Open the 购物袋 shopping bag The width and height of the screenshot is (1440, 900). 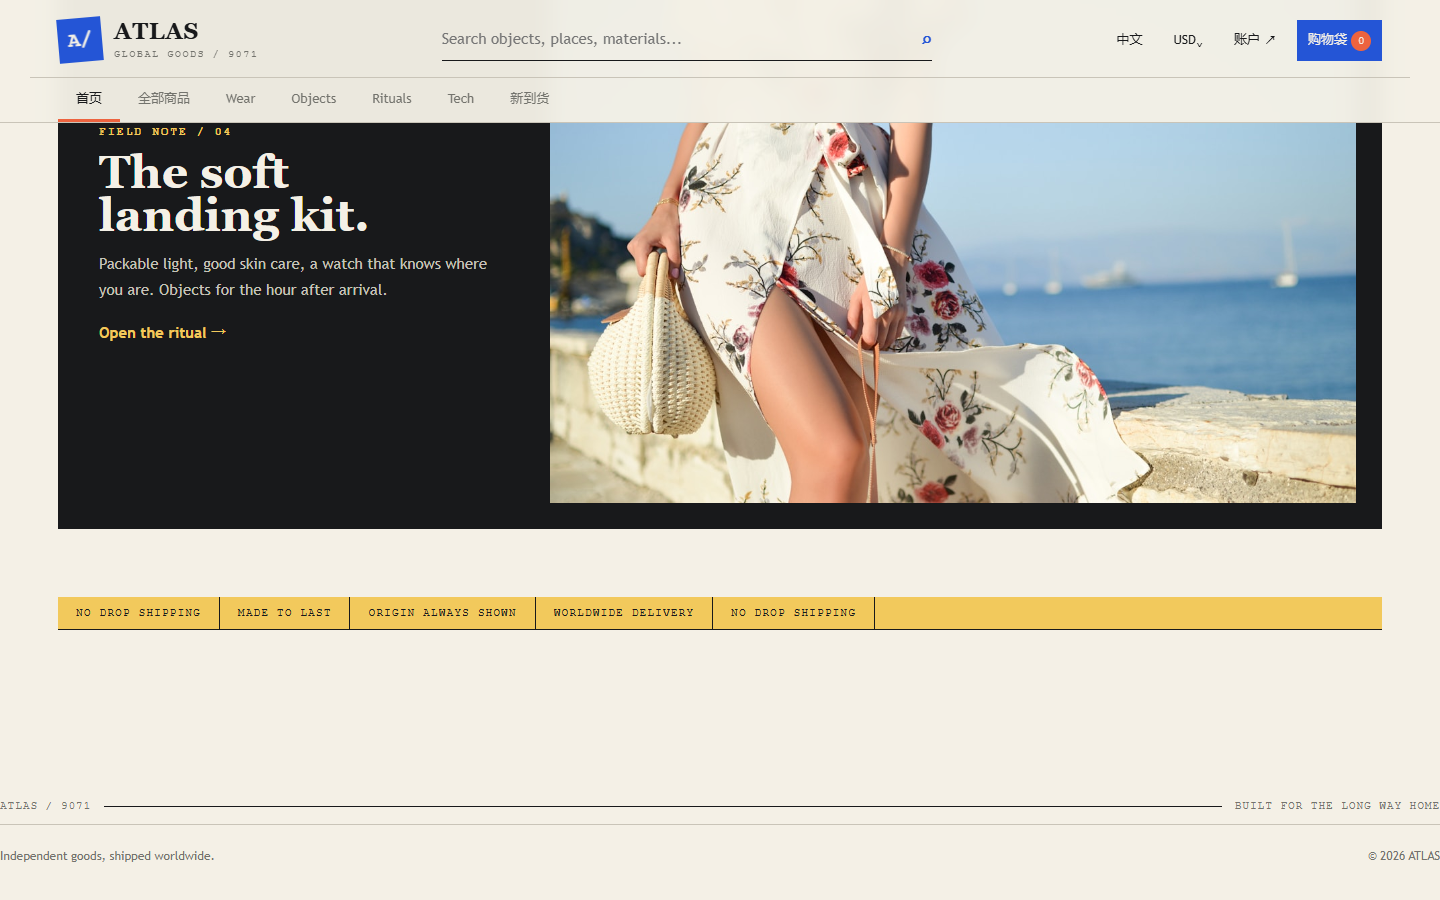pos(1339,40)
